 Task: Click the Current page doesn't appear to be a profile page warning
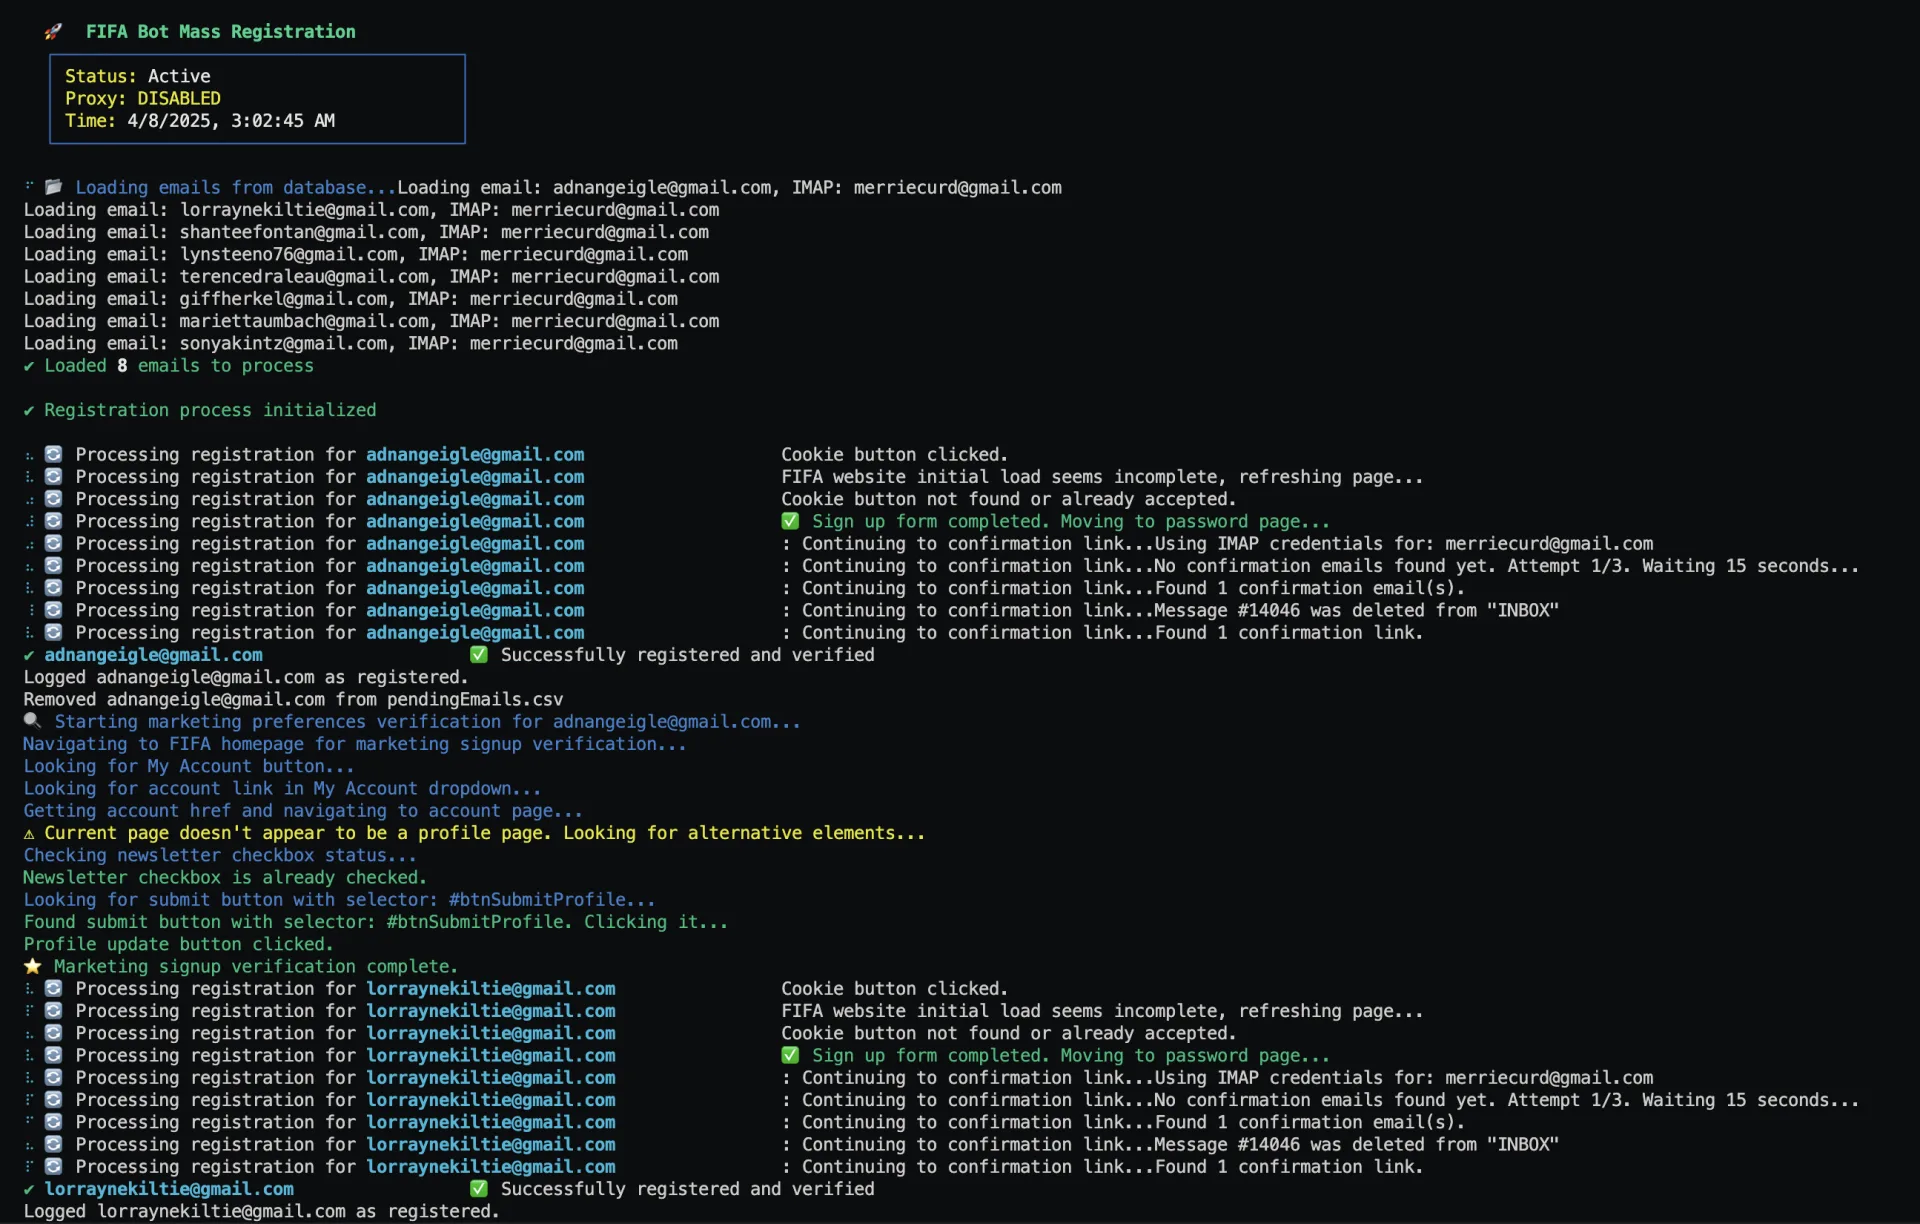tap(485, 833)
